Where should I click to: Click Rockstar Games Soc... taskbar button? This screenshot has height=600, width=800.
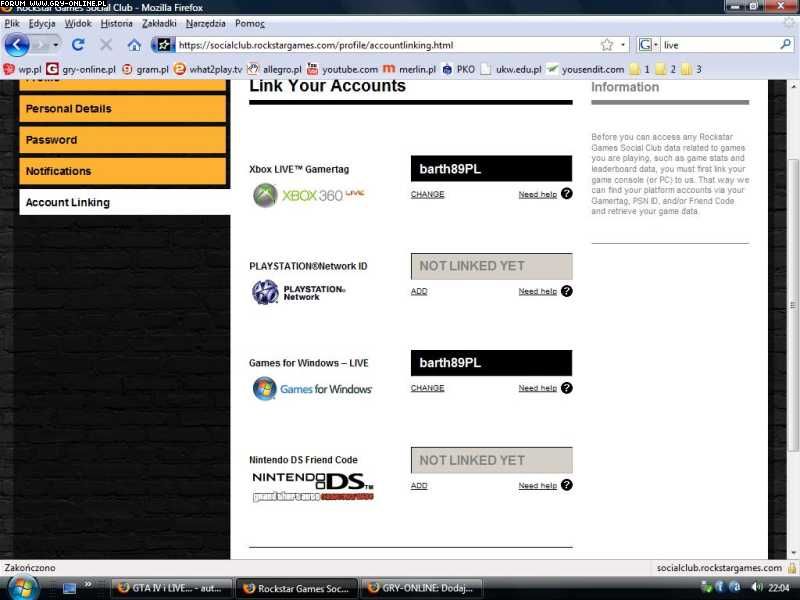(296, 588)
